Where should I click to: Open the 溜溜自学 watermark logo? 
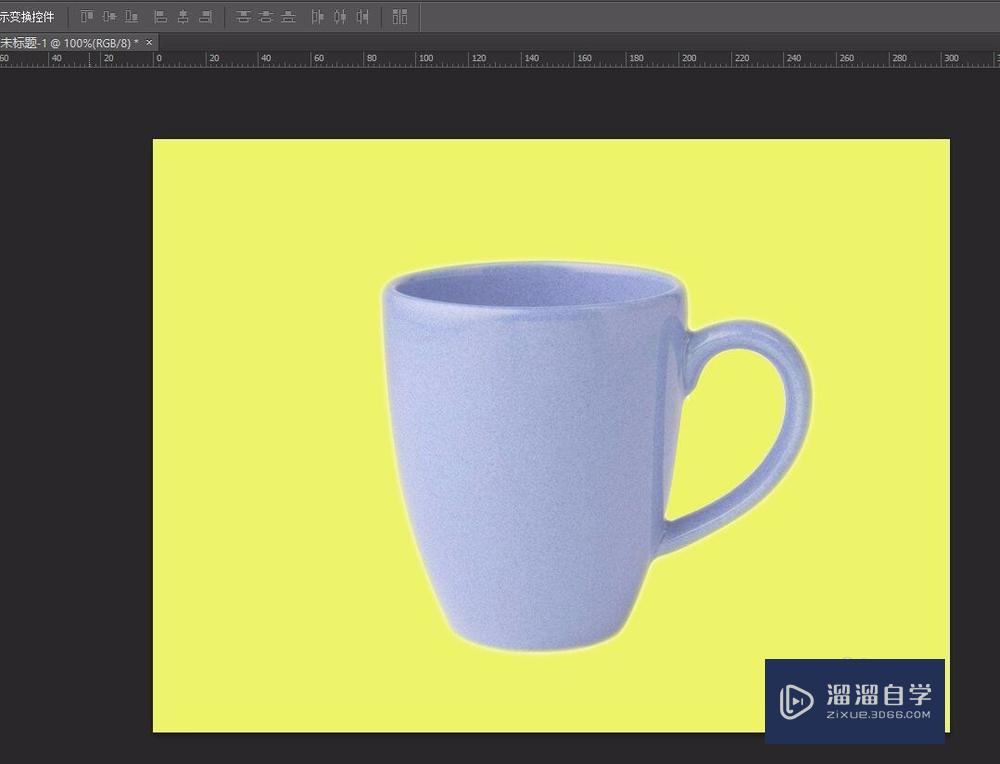(855, 700)
